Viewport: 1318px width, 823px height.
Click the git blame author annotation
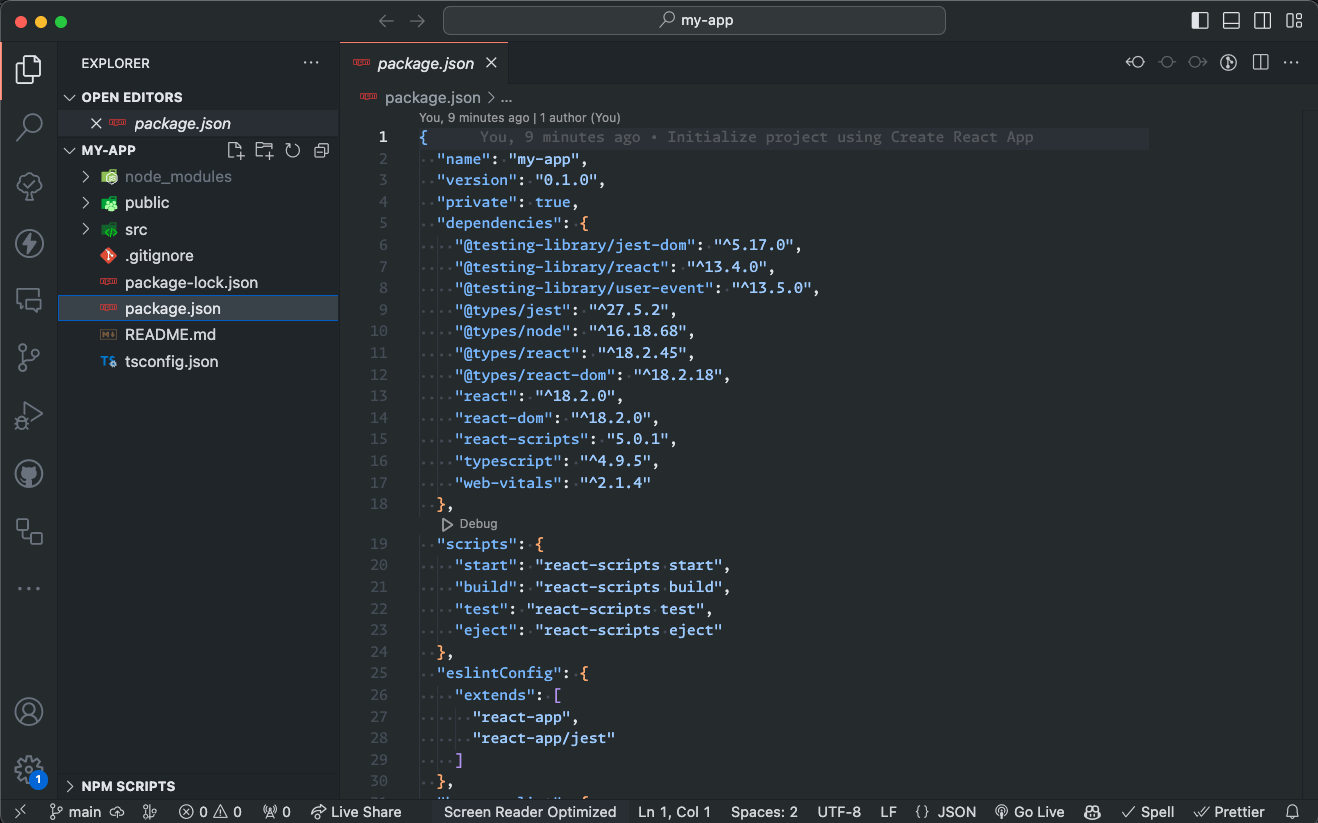pyautogui.click(x=520, y=117)
